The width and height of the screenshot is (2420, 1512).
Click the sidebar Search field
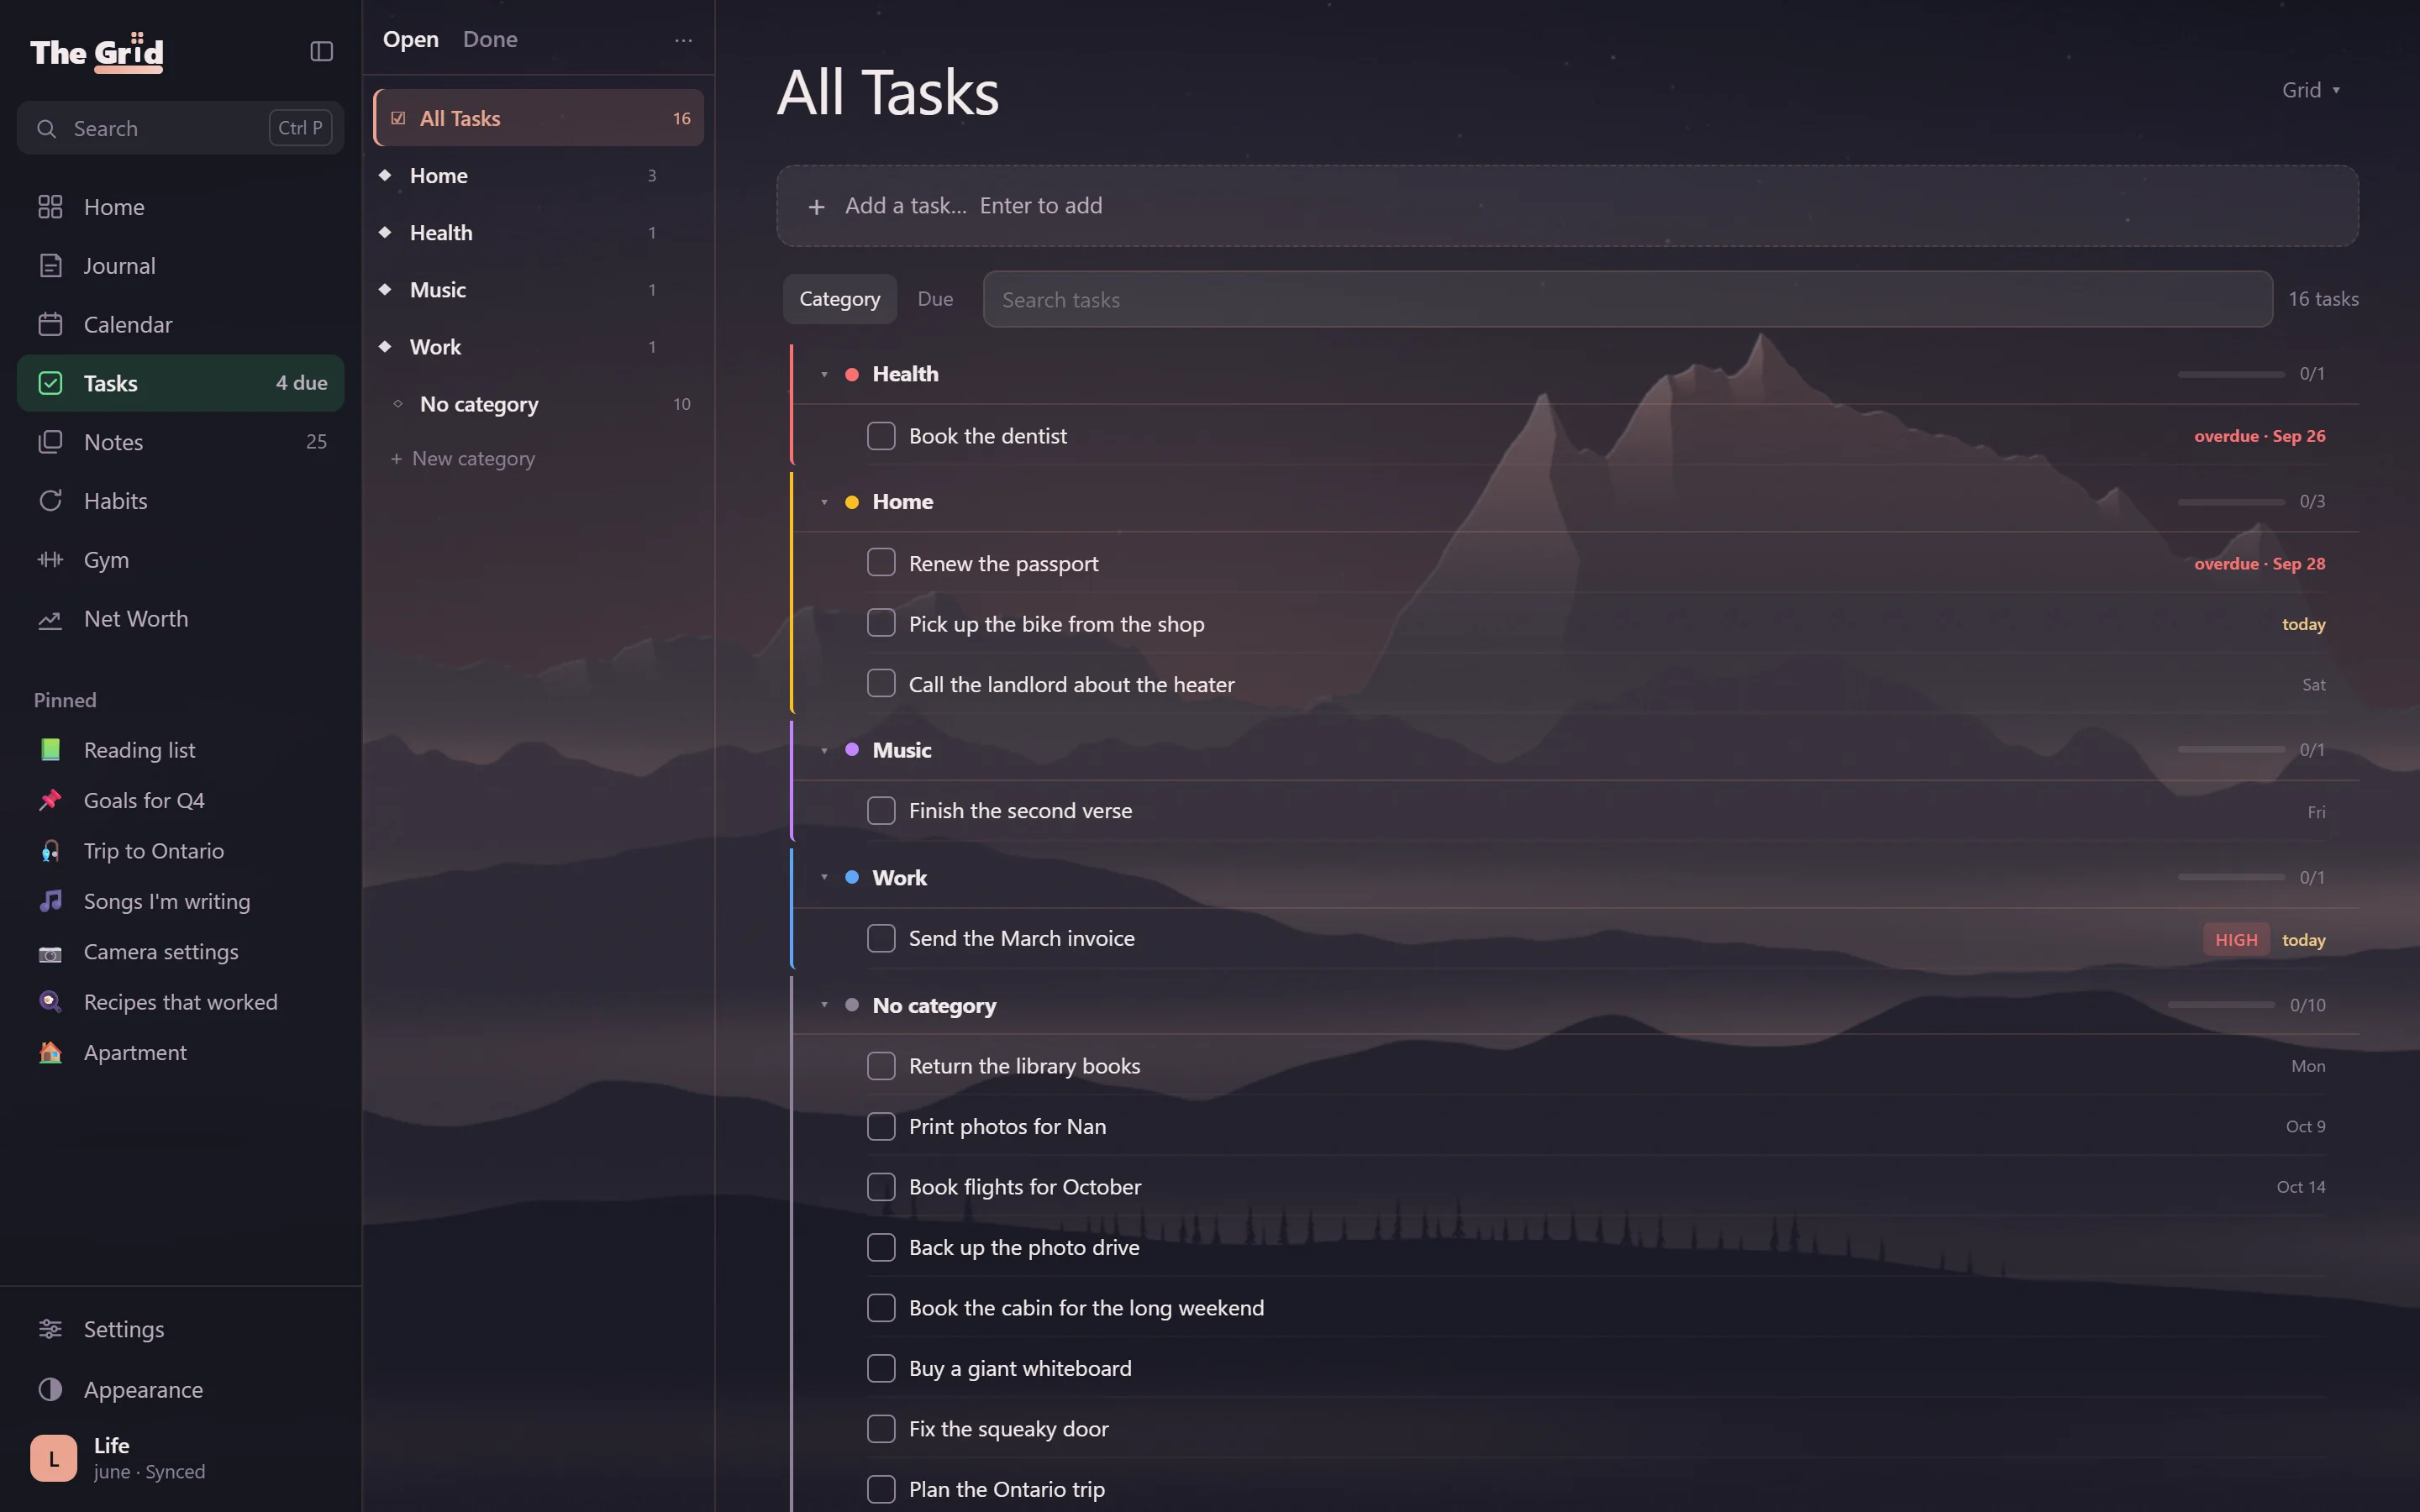(x=180, y=128)
